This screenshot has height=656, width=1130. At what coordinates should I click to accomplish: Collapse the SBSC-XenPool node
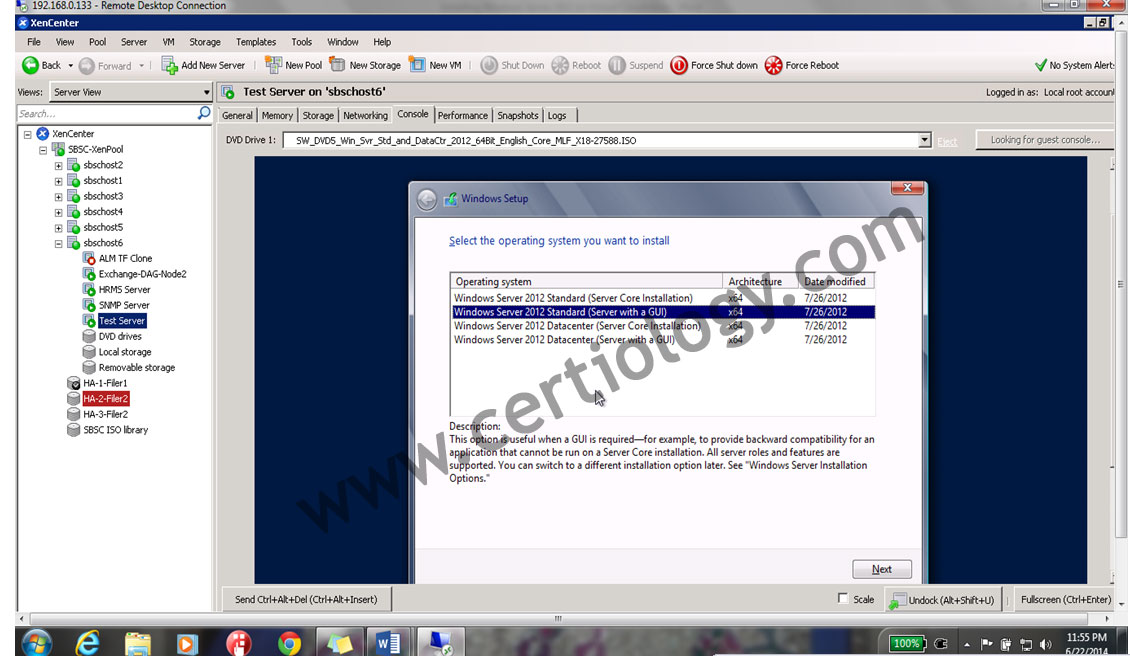(x=43, y=150)
